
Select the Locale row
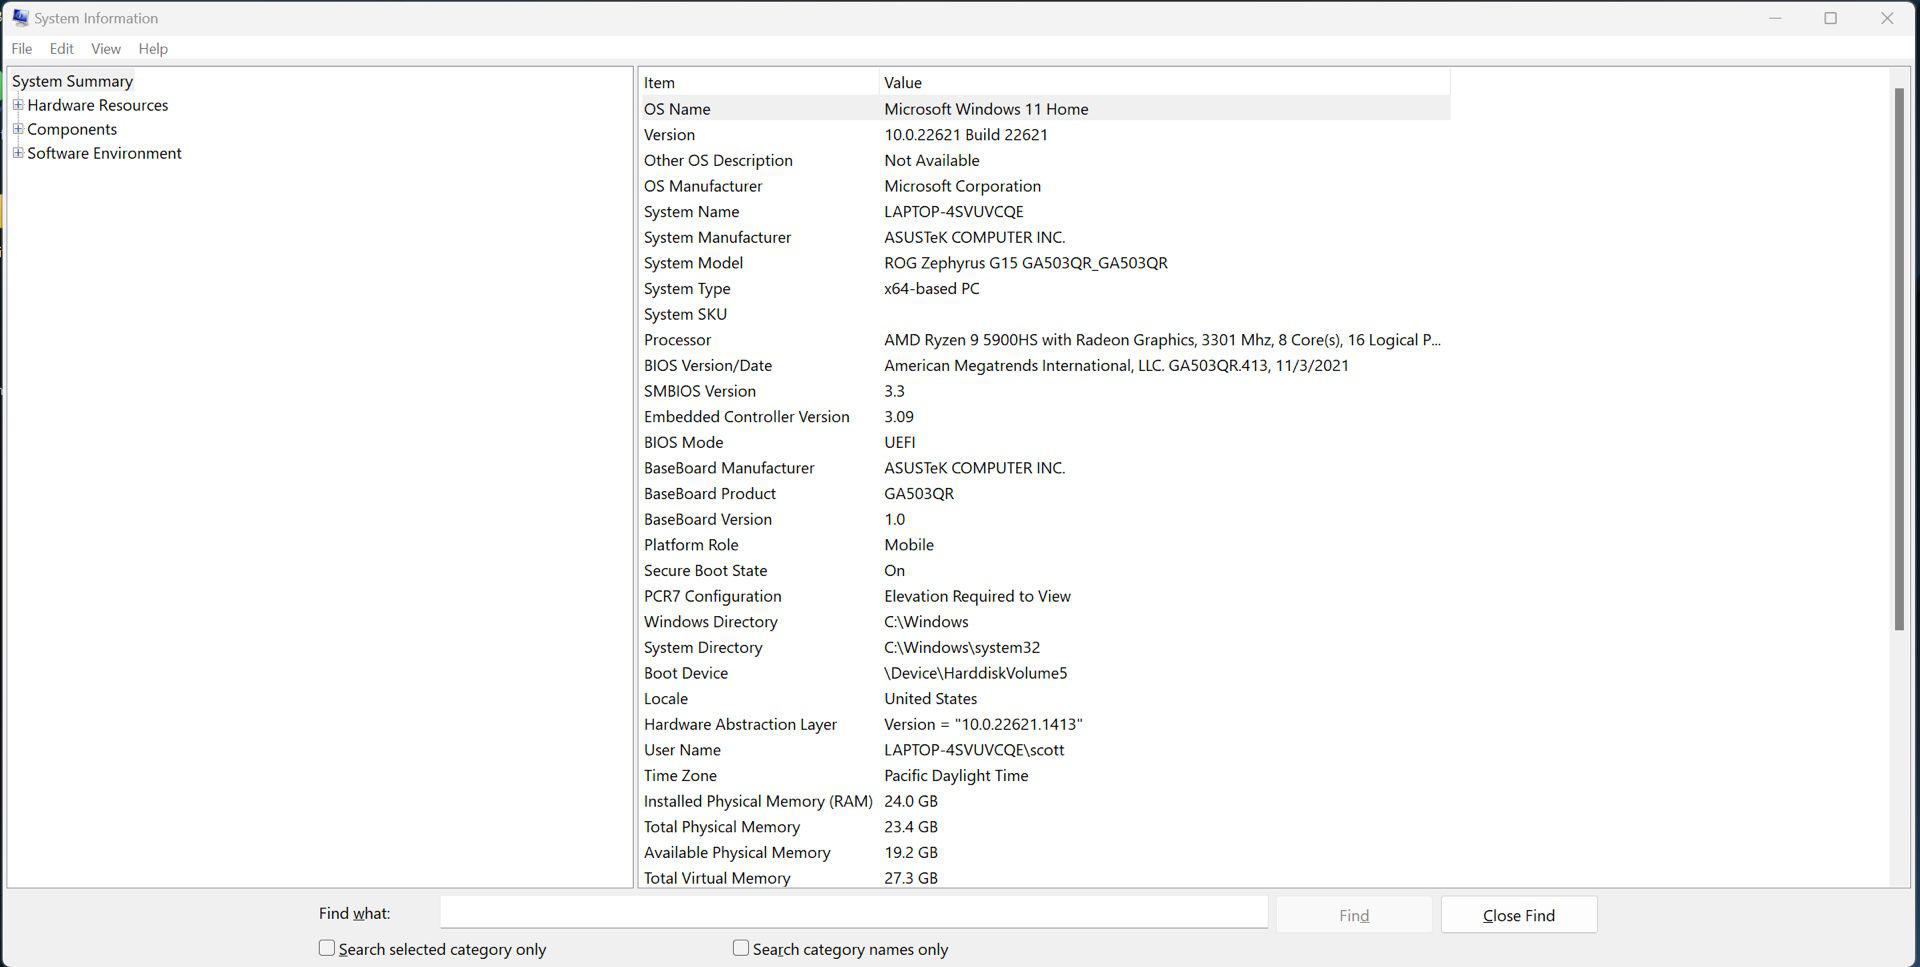[1044, 699]
